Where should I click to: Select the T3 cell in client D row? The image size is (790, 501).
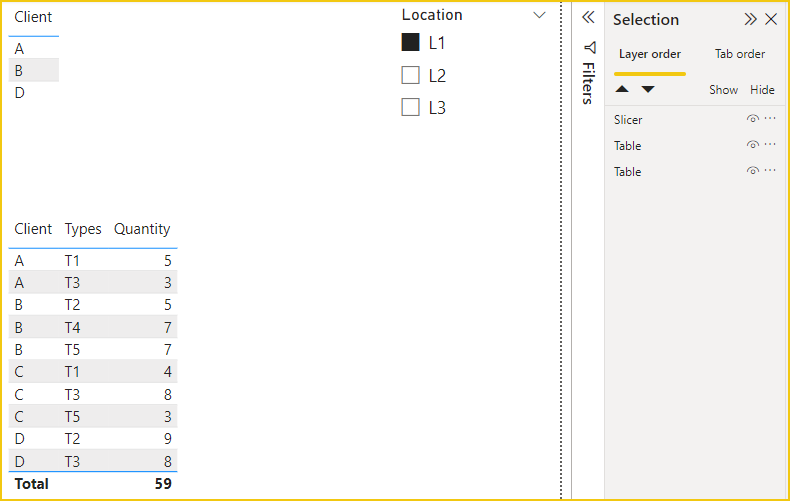(x=72, y=461)
